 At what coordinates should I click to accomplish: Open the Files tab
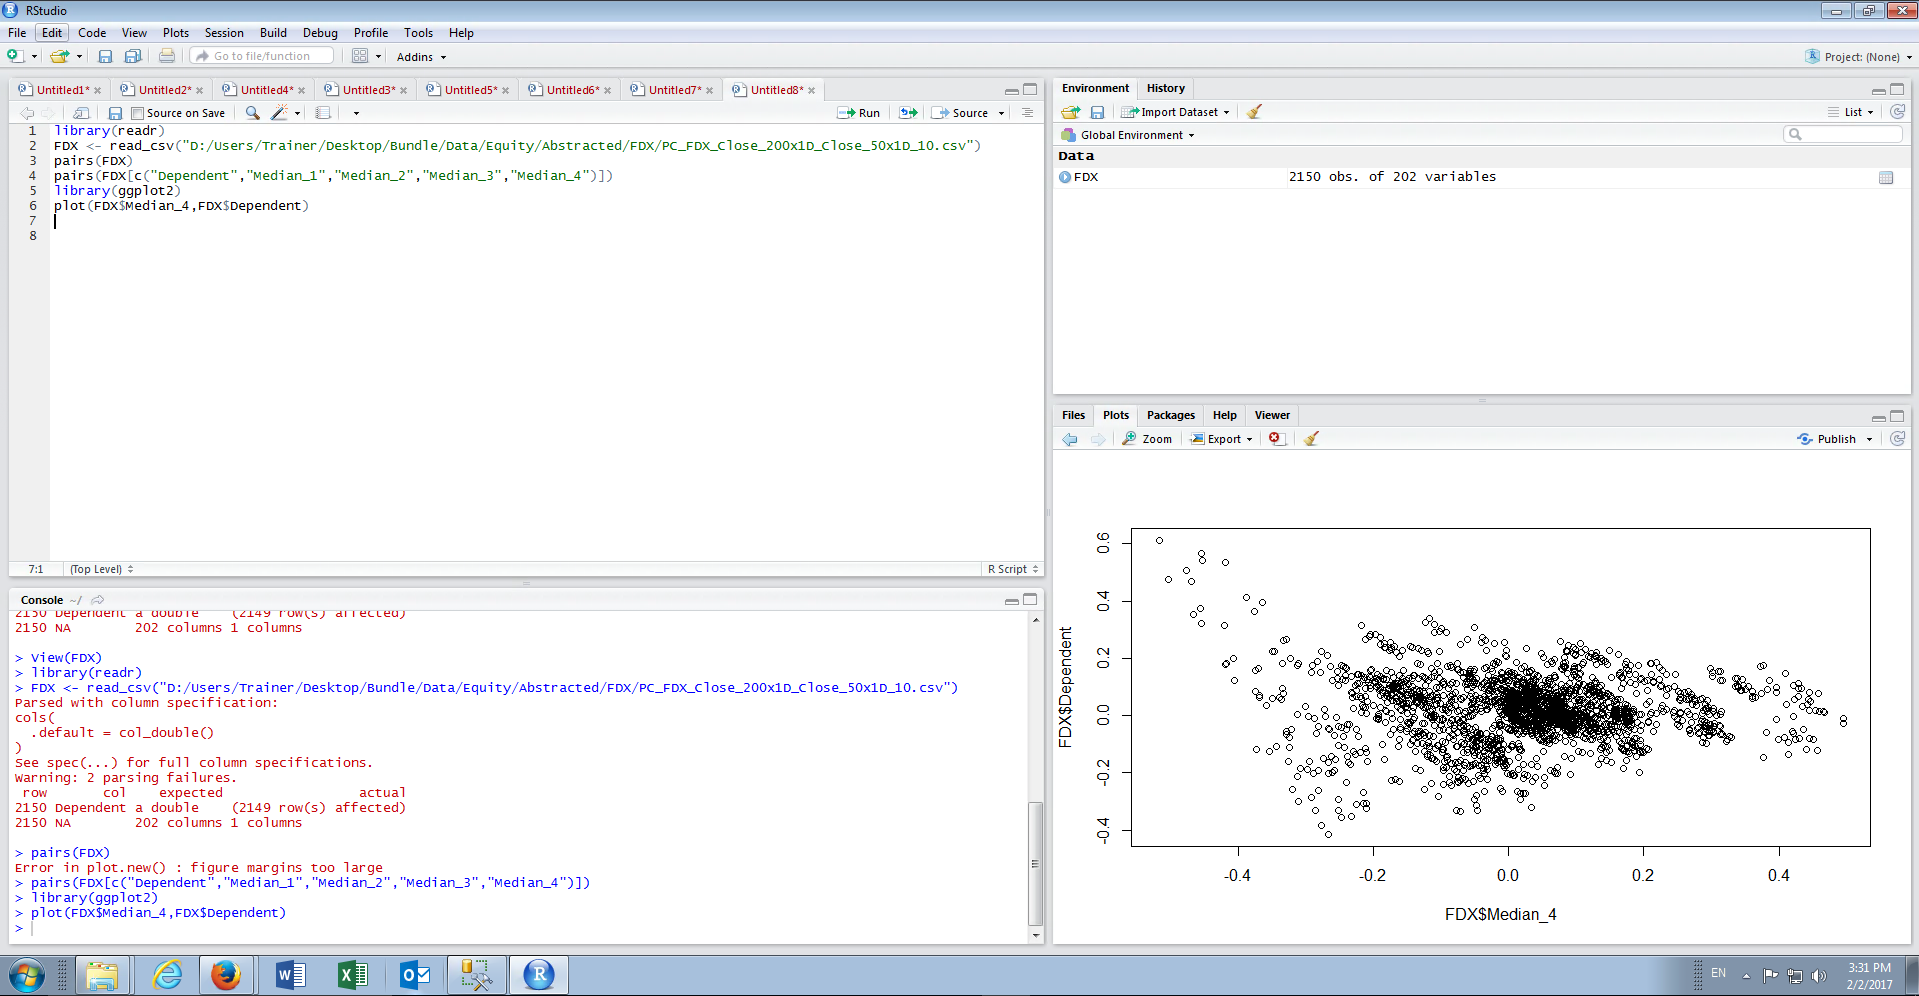pyautogui.click(x=1073, y=415)
